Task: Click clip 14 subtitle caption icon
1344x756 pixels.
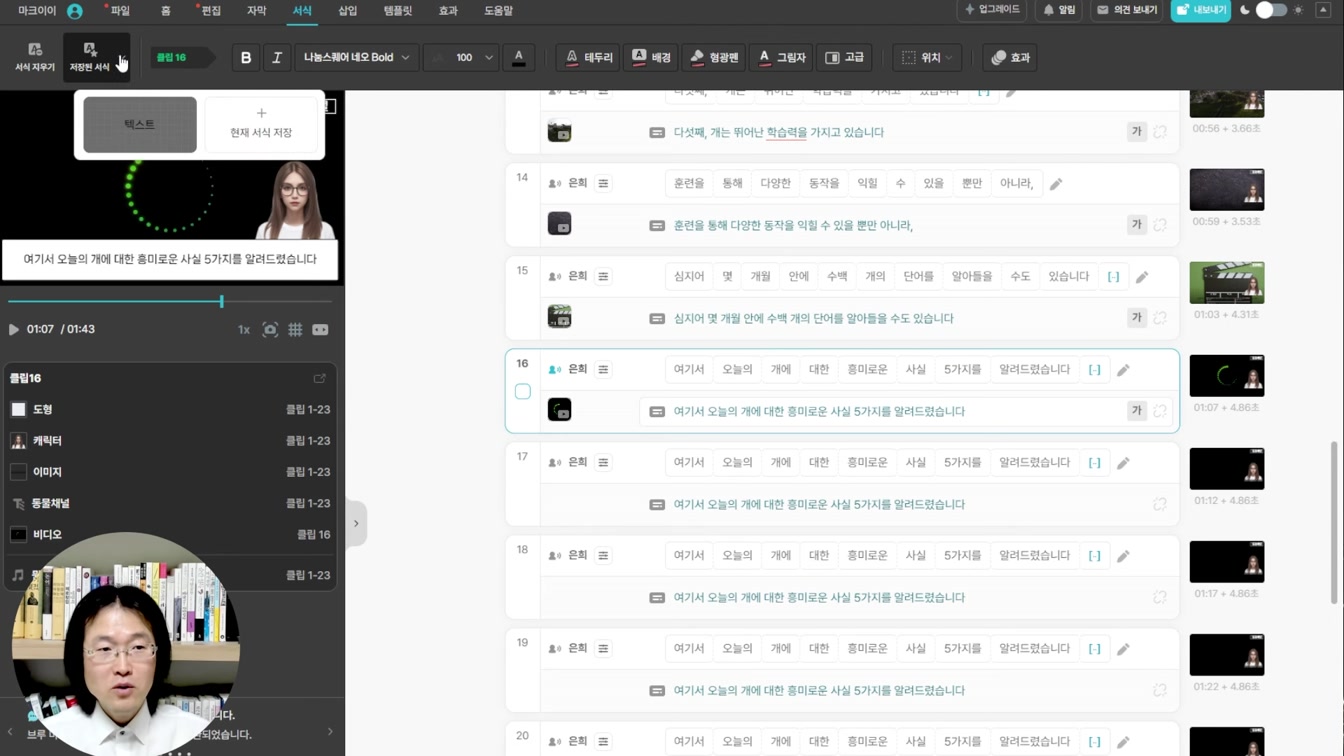Action: click(x=657, y=225)
